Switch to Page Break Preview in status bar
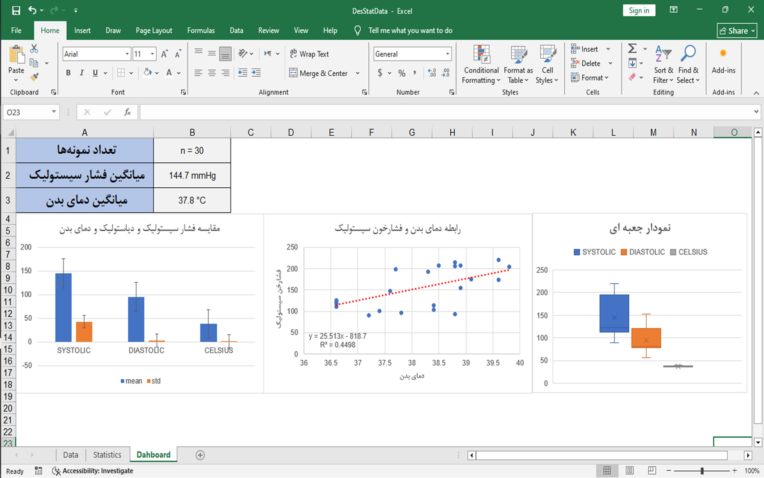Image resolution: width=764 pixels, height=478 pixels. pos(652,470)
